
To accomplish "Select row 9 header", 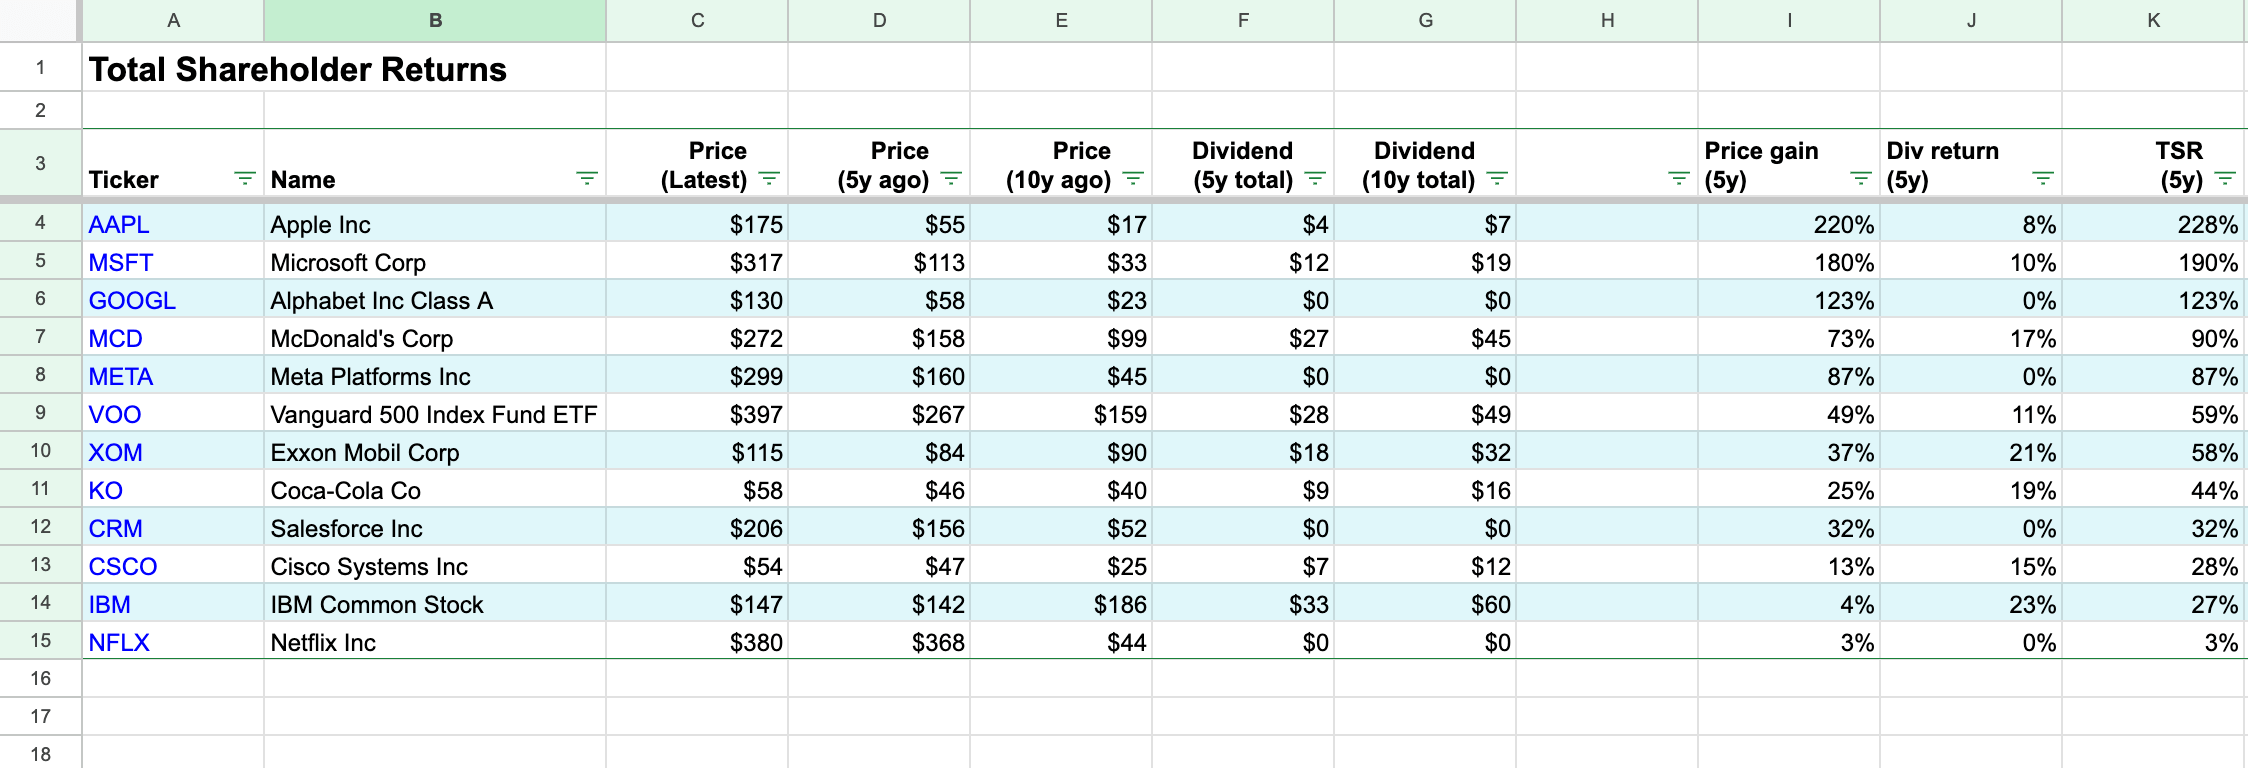I will point(40,413).
